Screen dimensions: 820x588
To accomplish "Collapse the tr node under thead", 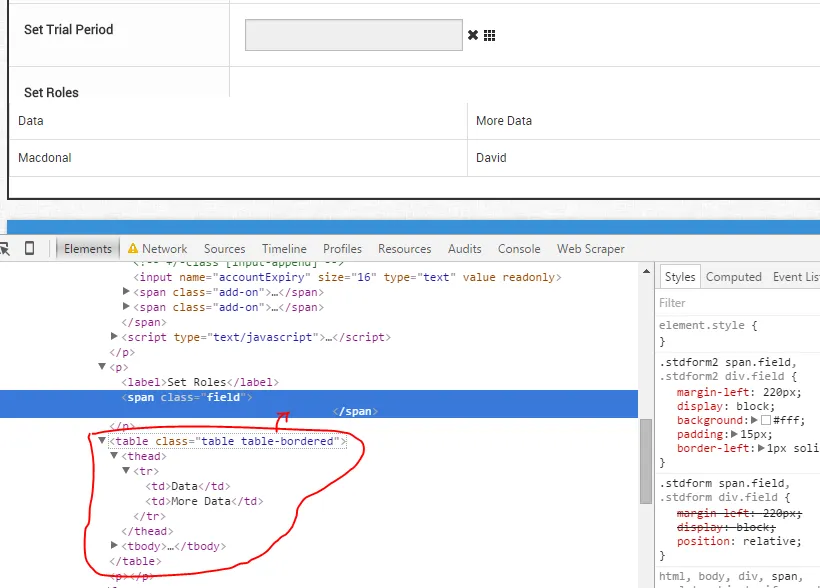I will (x=126, y=470).
